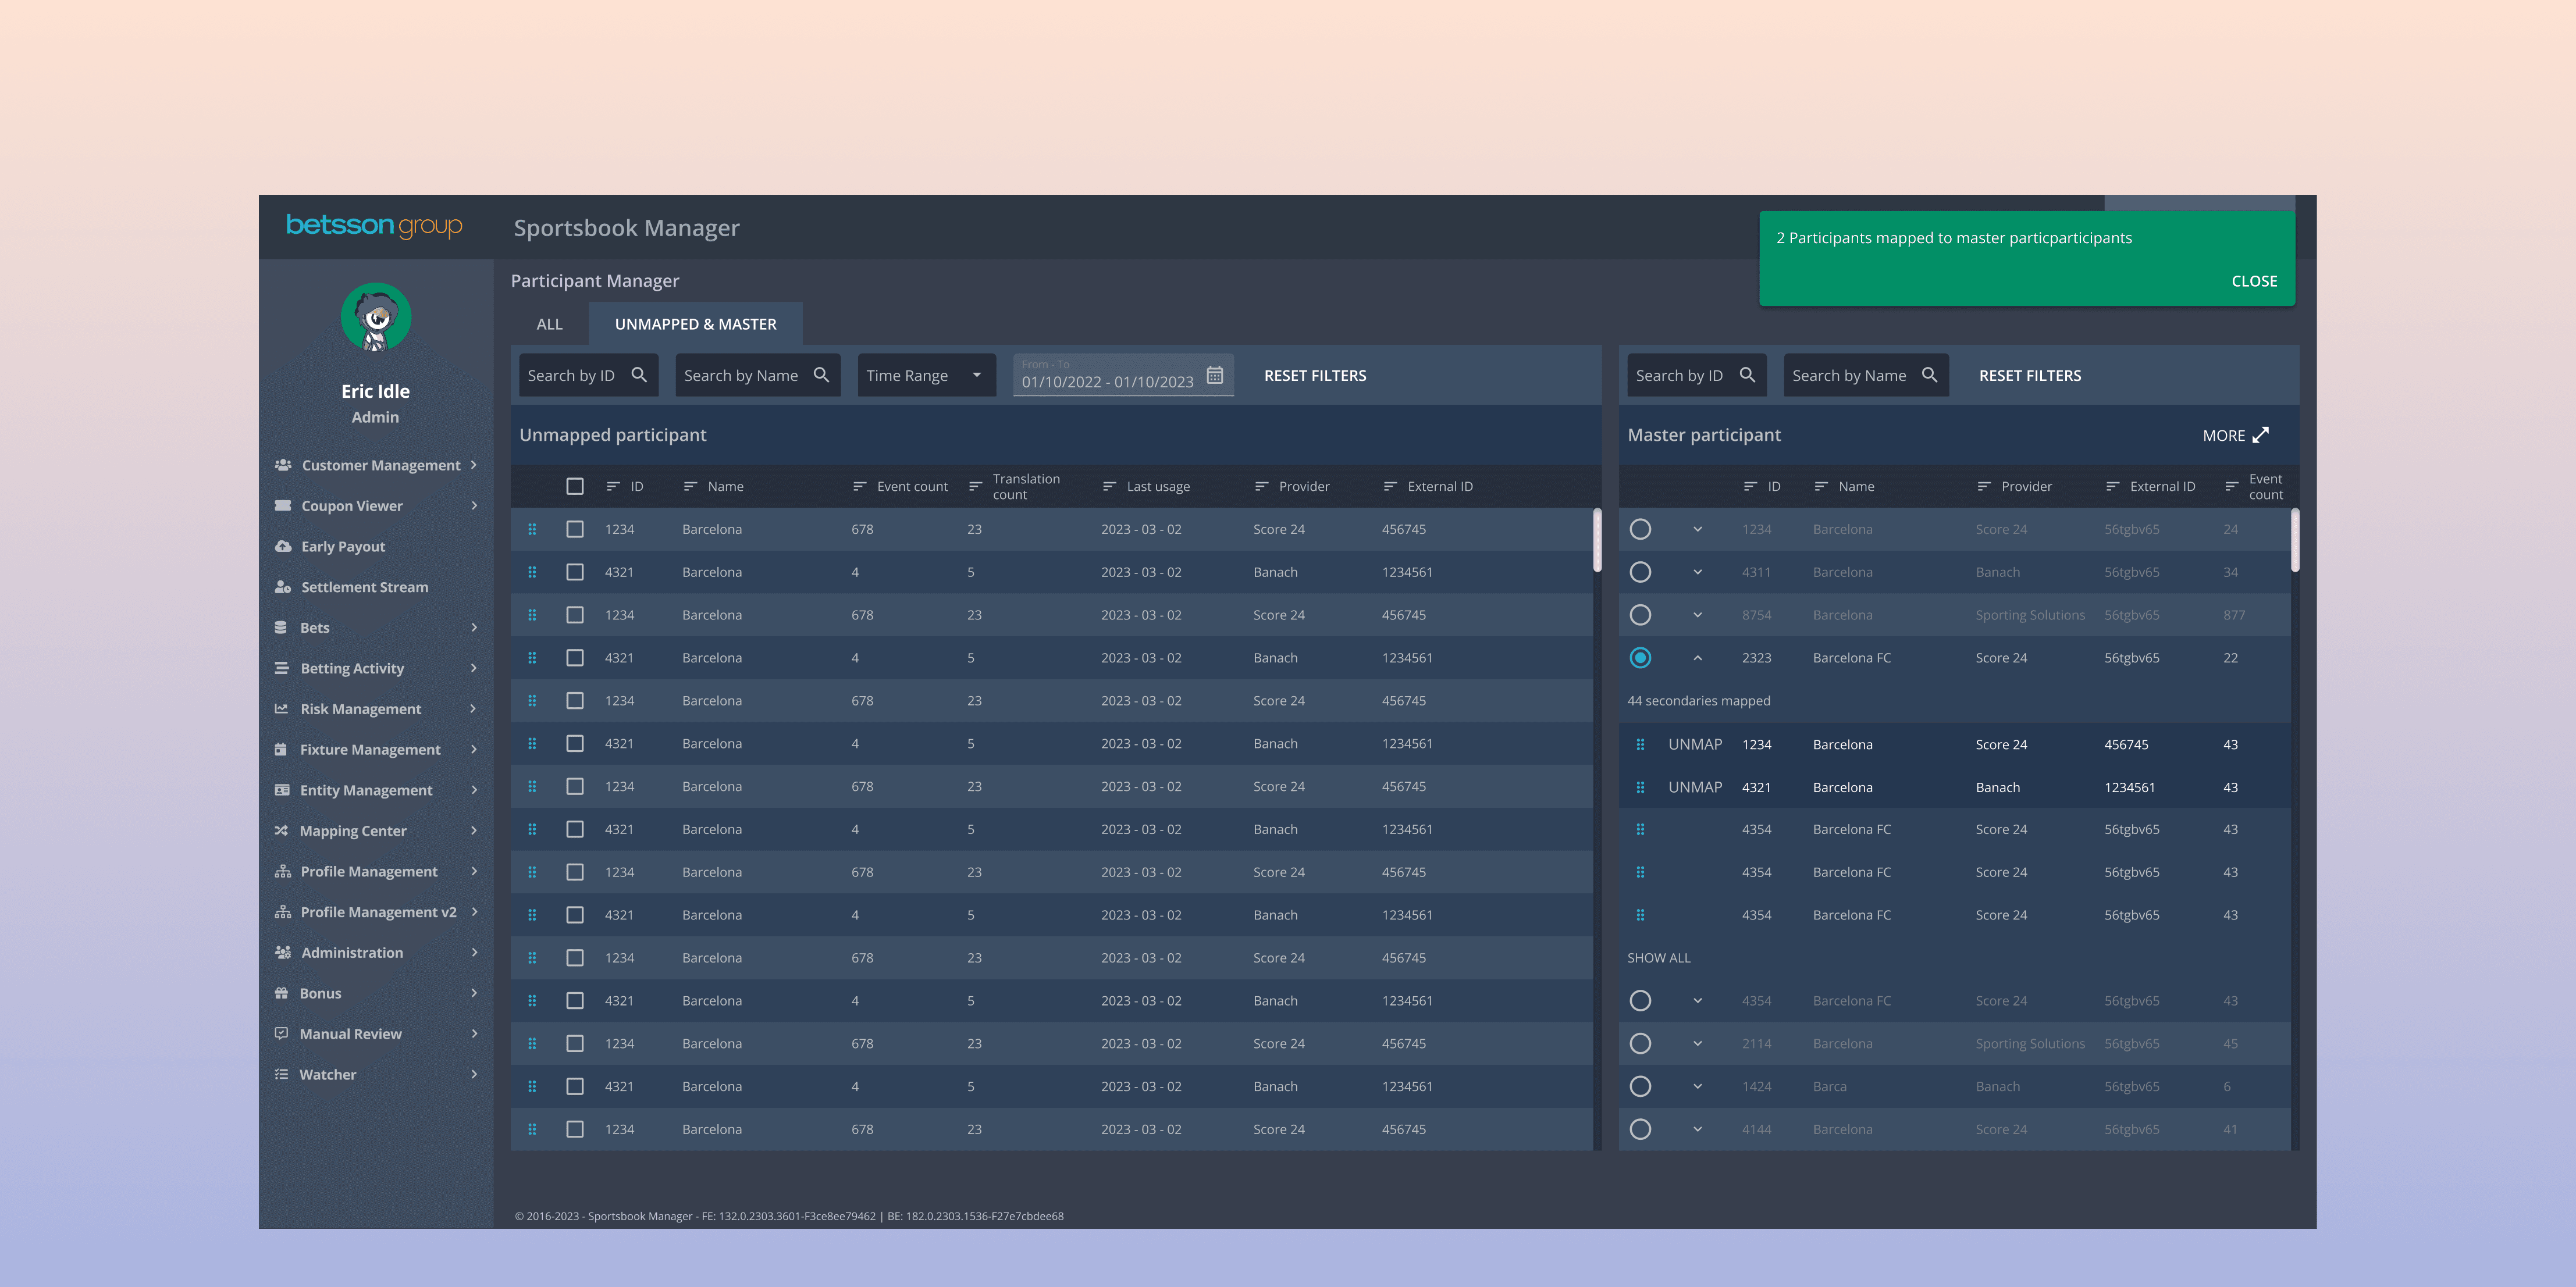Screen dimensions: 2576x1287
Task: Click the drag handle of UNMAP row 4321
Action: (1640, 787)
